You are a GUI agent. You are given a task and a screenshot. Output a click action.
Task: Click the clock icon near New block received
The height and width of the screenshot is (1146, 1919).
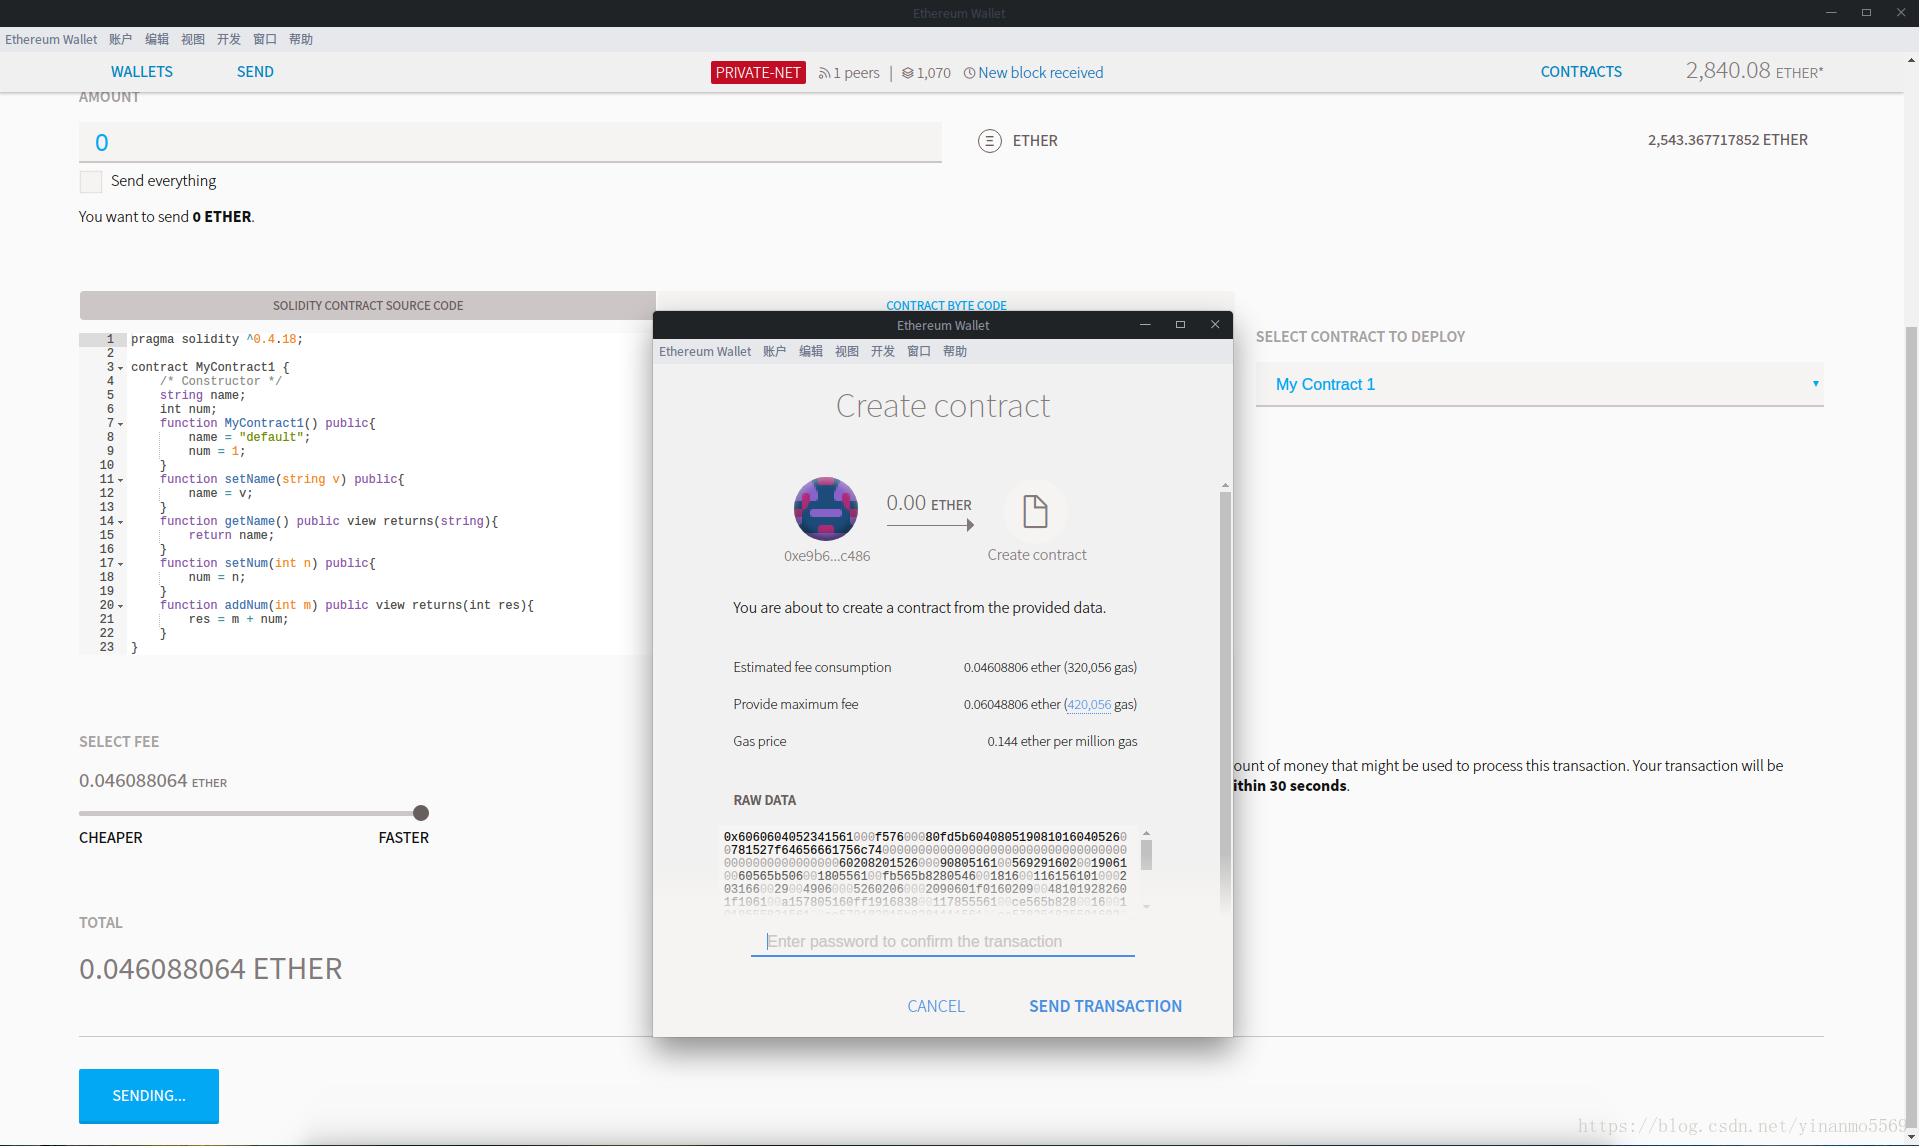[969, 73]
